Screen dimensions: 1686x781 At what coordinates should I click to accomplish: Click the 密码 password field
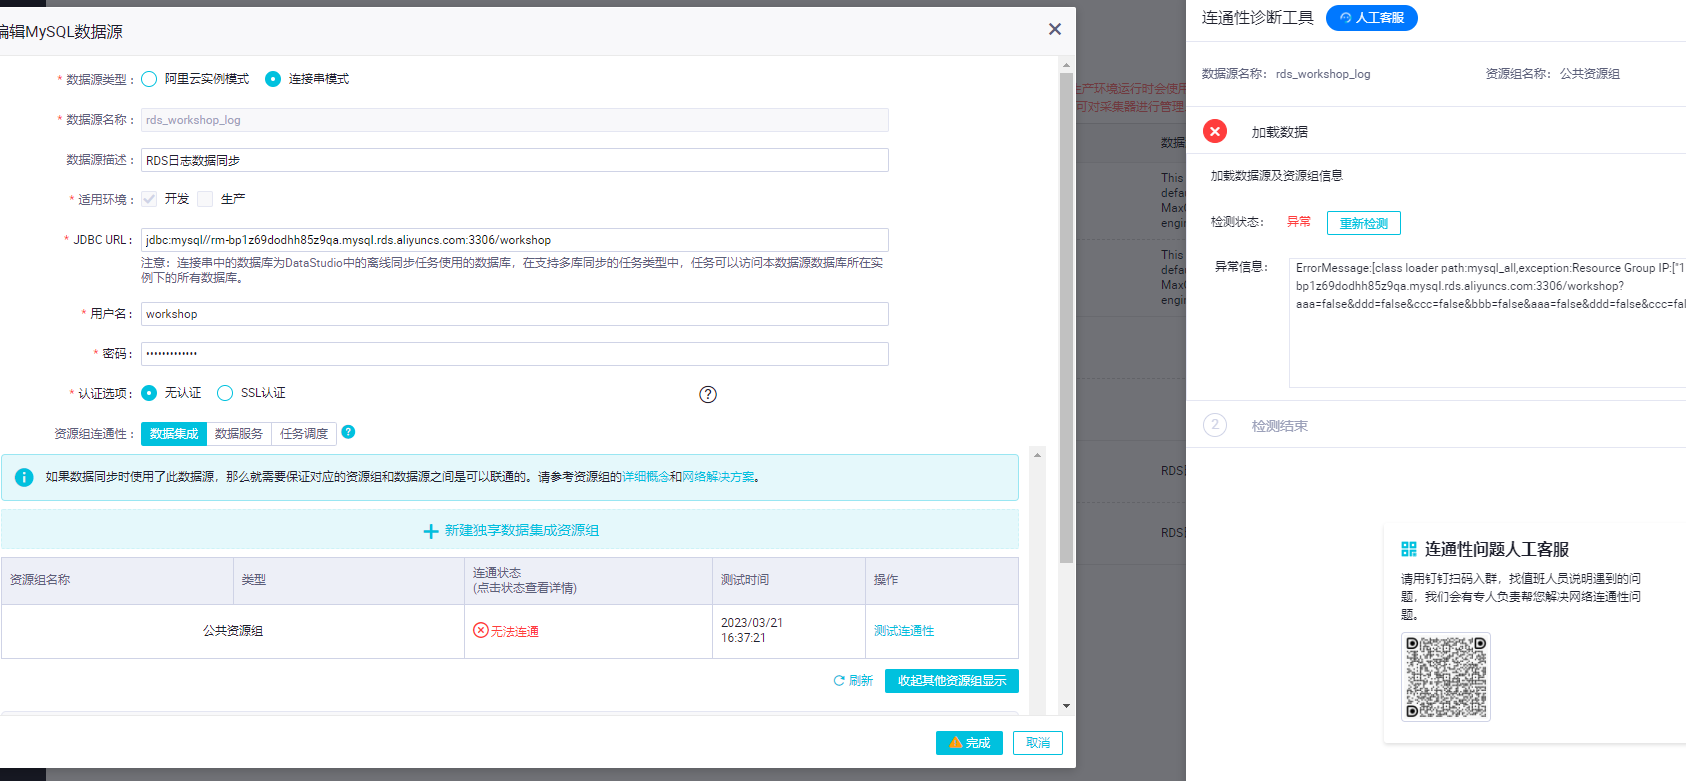[x=514, y=354]
